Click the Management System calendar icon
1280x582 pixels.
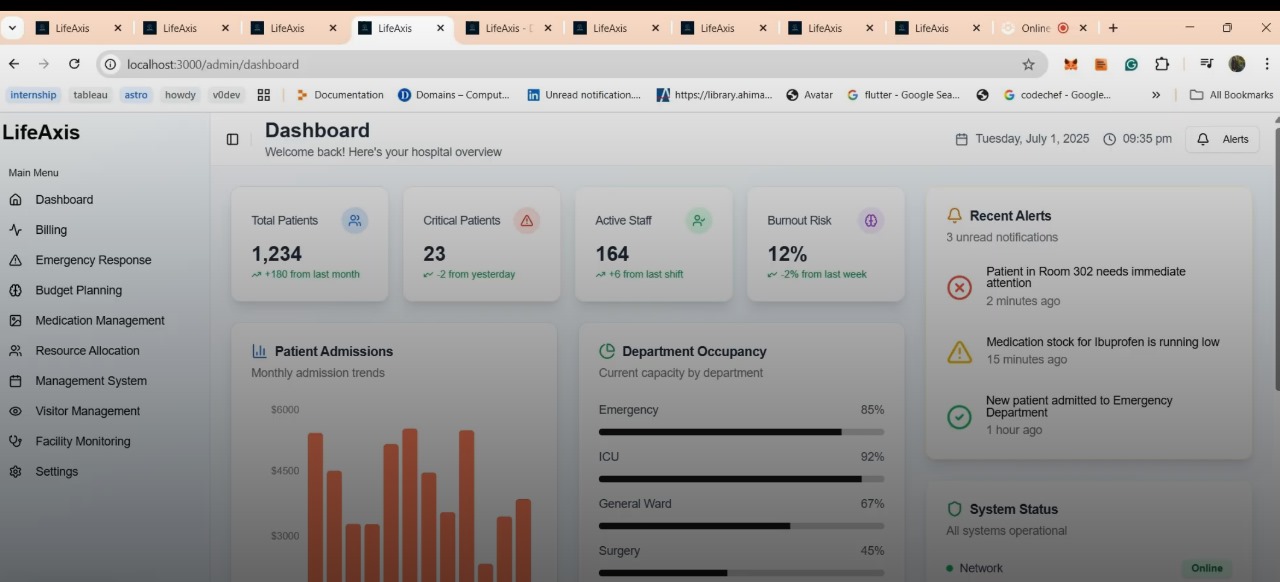pyautogui.click(x=15, y=381)
